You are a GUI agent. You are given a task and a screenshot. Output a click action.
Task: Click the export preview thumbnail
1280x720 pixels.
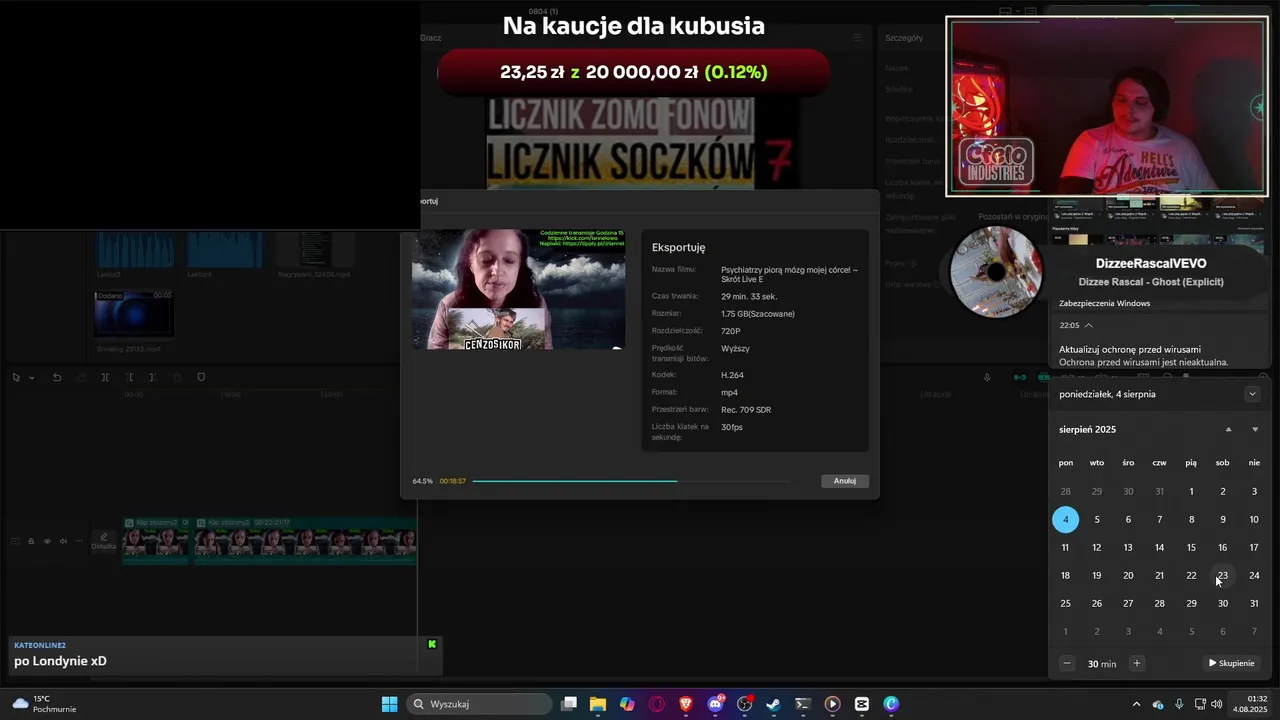coord(519,289)
